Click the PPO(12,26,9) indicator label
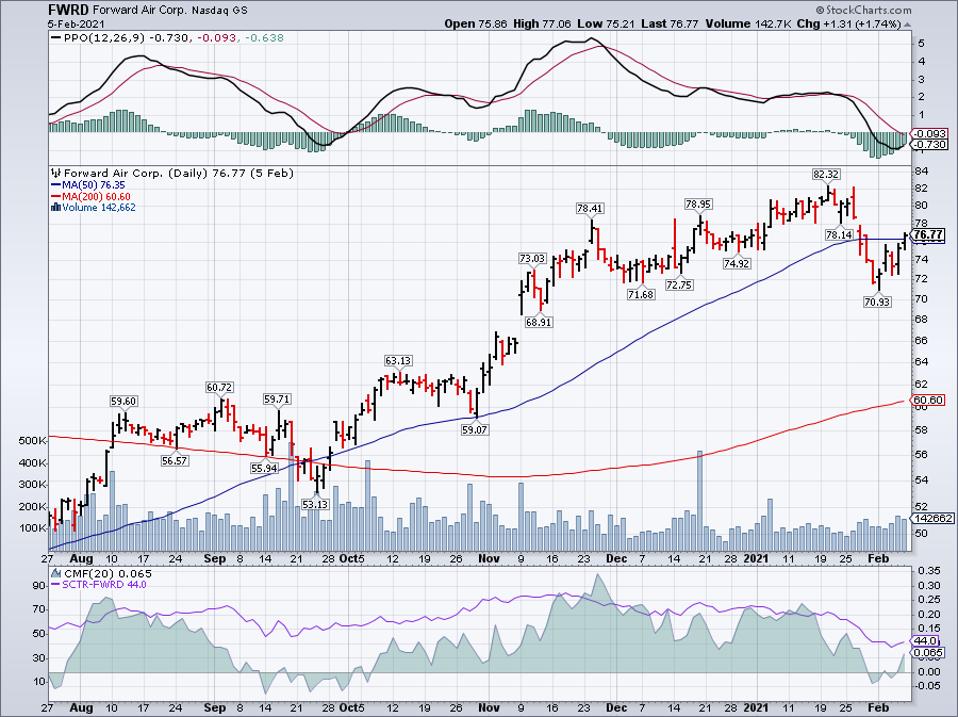This screenshot has height=717, width=958. pyautogui.click(x=106, y=38)
